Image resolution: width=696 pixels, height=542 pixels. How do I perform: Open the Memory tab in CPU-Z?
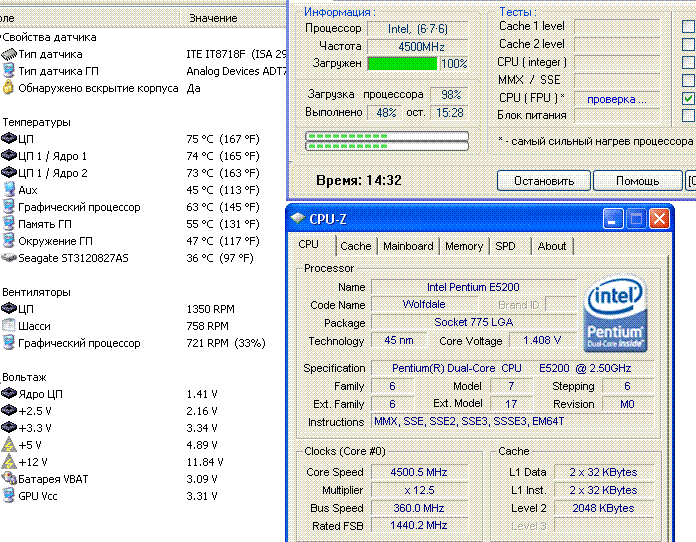[464, 246]
